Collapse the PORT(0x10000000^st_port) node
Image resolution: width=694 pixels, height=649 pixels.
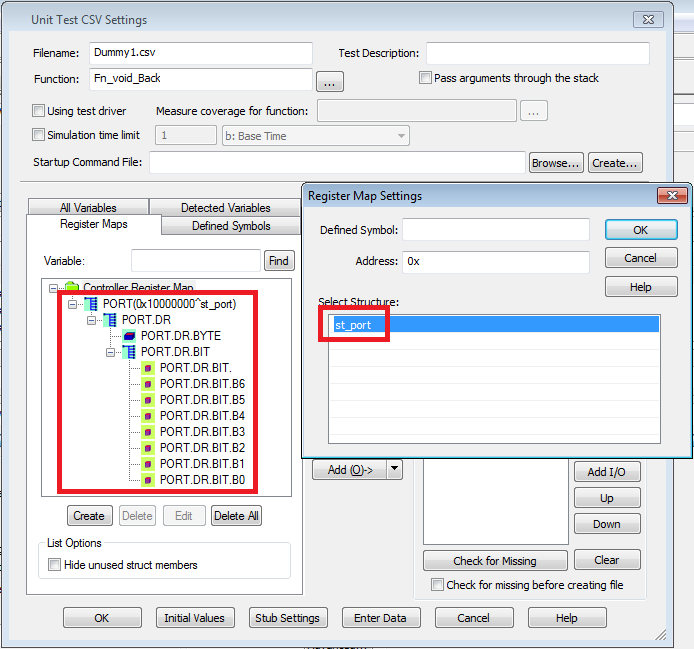[72, 304]
